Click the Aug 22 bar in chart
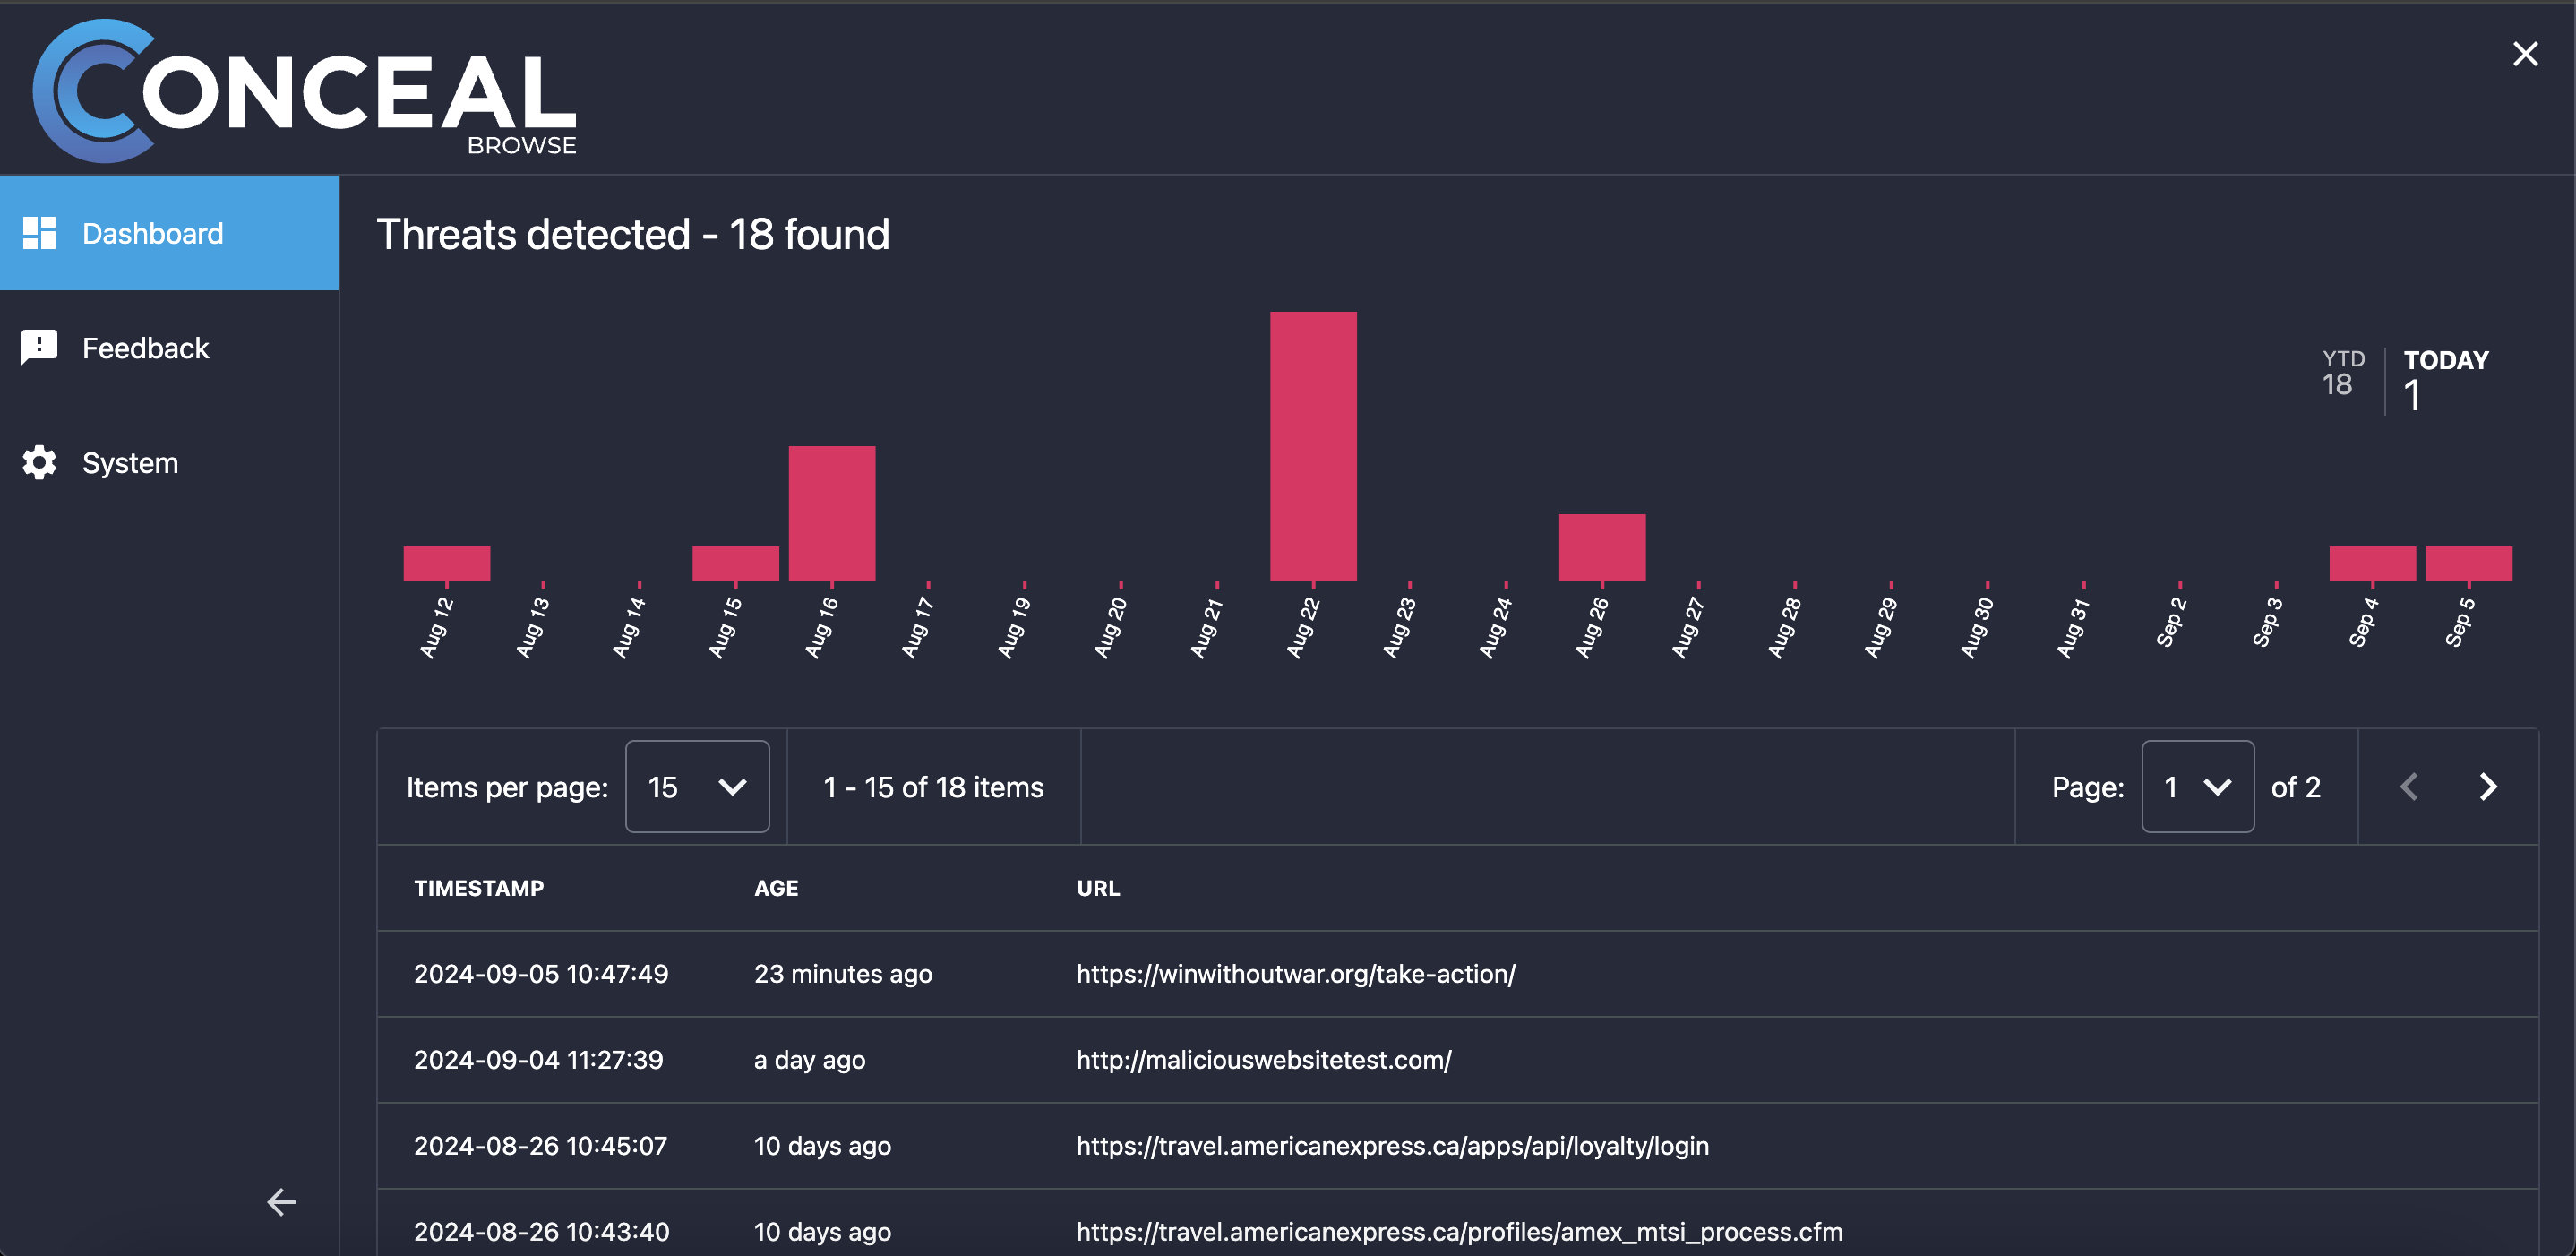 click(1313, 446)
